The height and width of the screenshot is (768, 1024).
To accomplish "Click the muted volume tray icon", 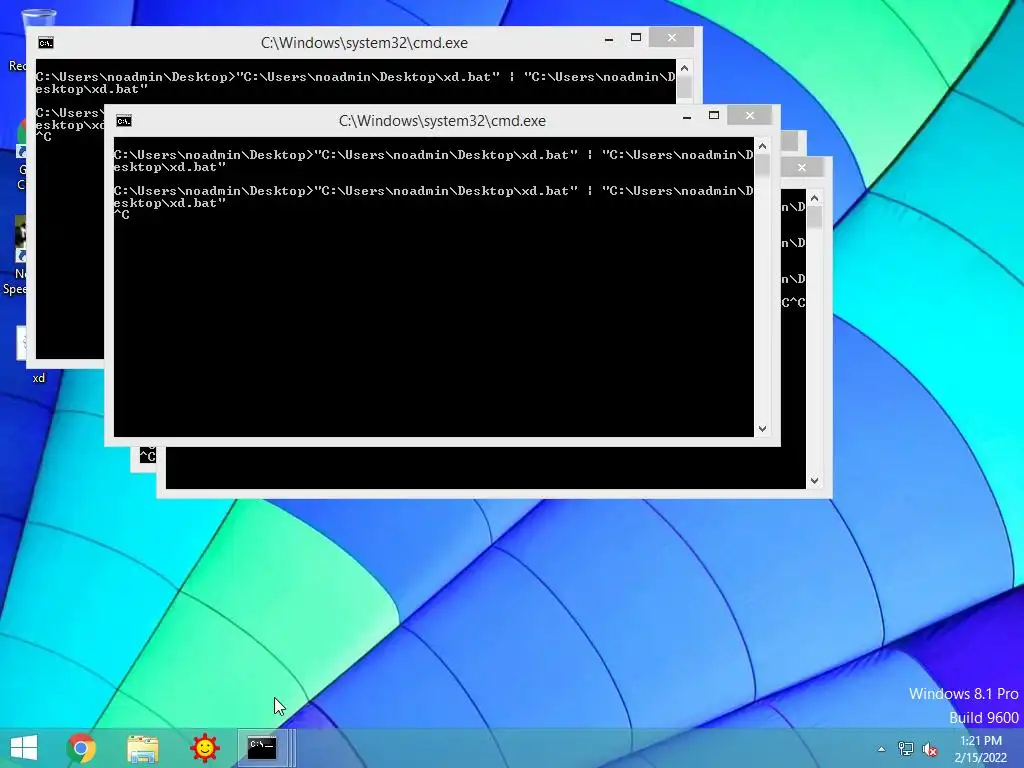I will [930, 749].
